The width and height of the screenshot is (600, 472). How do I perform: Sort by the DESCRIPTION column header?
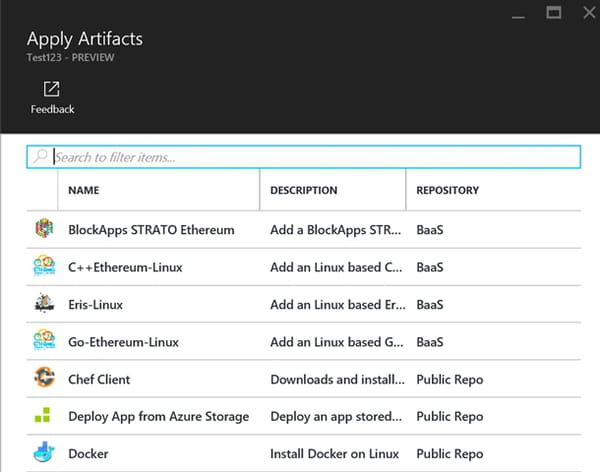pos(304,190)
